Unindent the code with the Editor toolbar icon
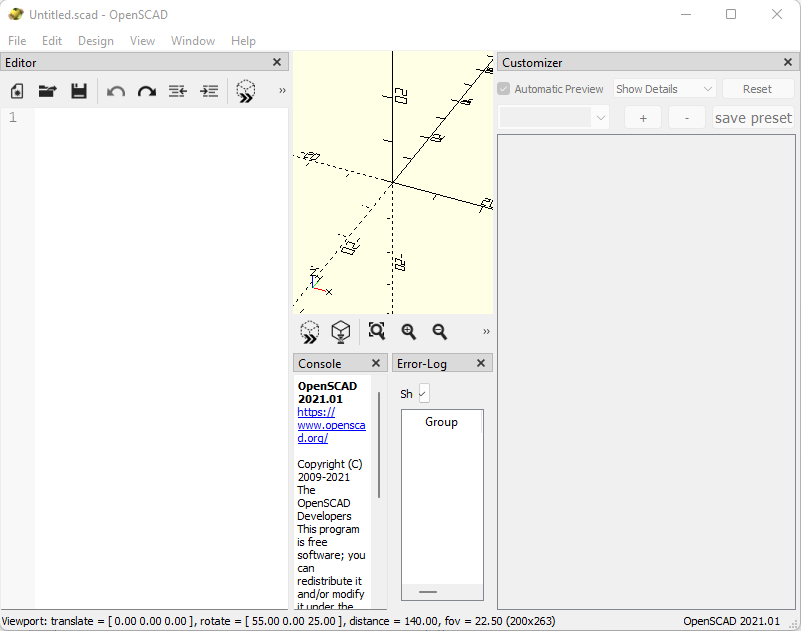Image resolution: width=801 pixels, height=631 pixels. 178,91
